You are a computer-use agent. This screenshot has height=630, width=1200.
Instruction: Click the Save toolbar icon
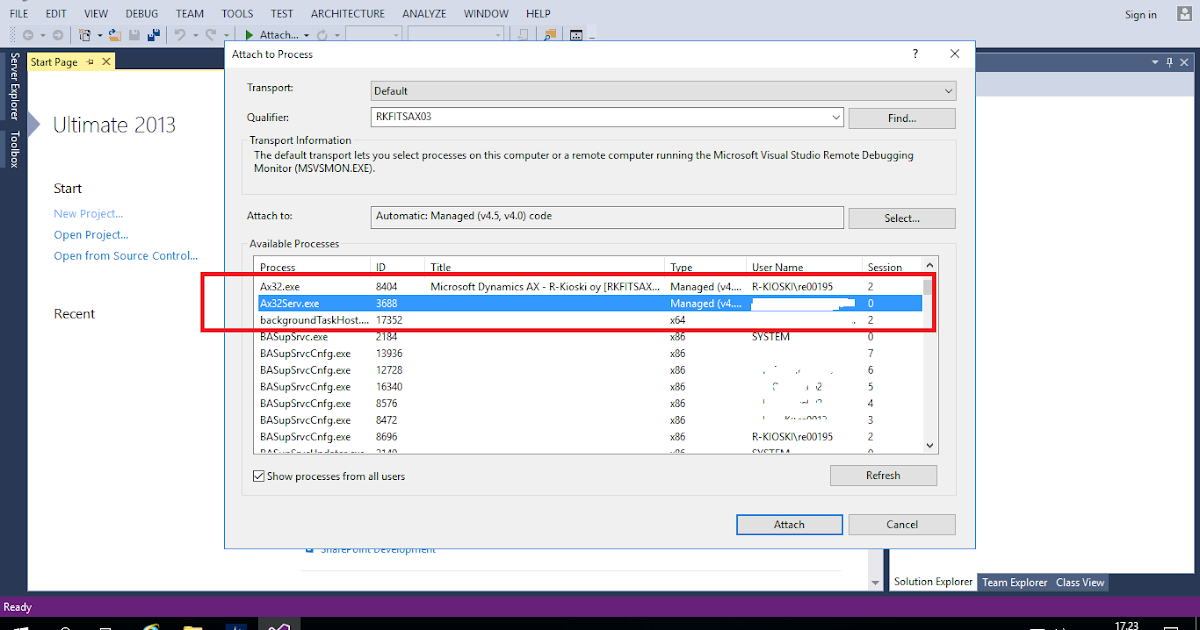coord(133,33)
